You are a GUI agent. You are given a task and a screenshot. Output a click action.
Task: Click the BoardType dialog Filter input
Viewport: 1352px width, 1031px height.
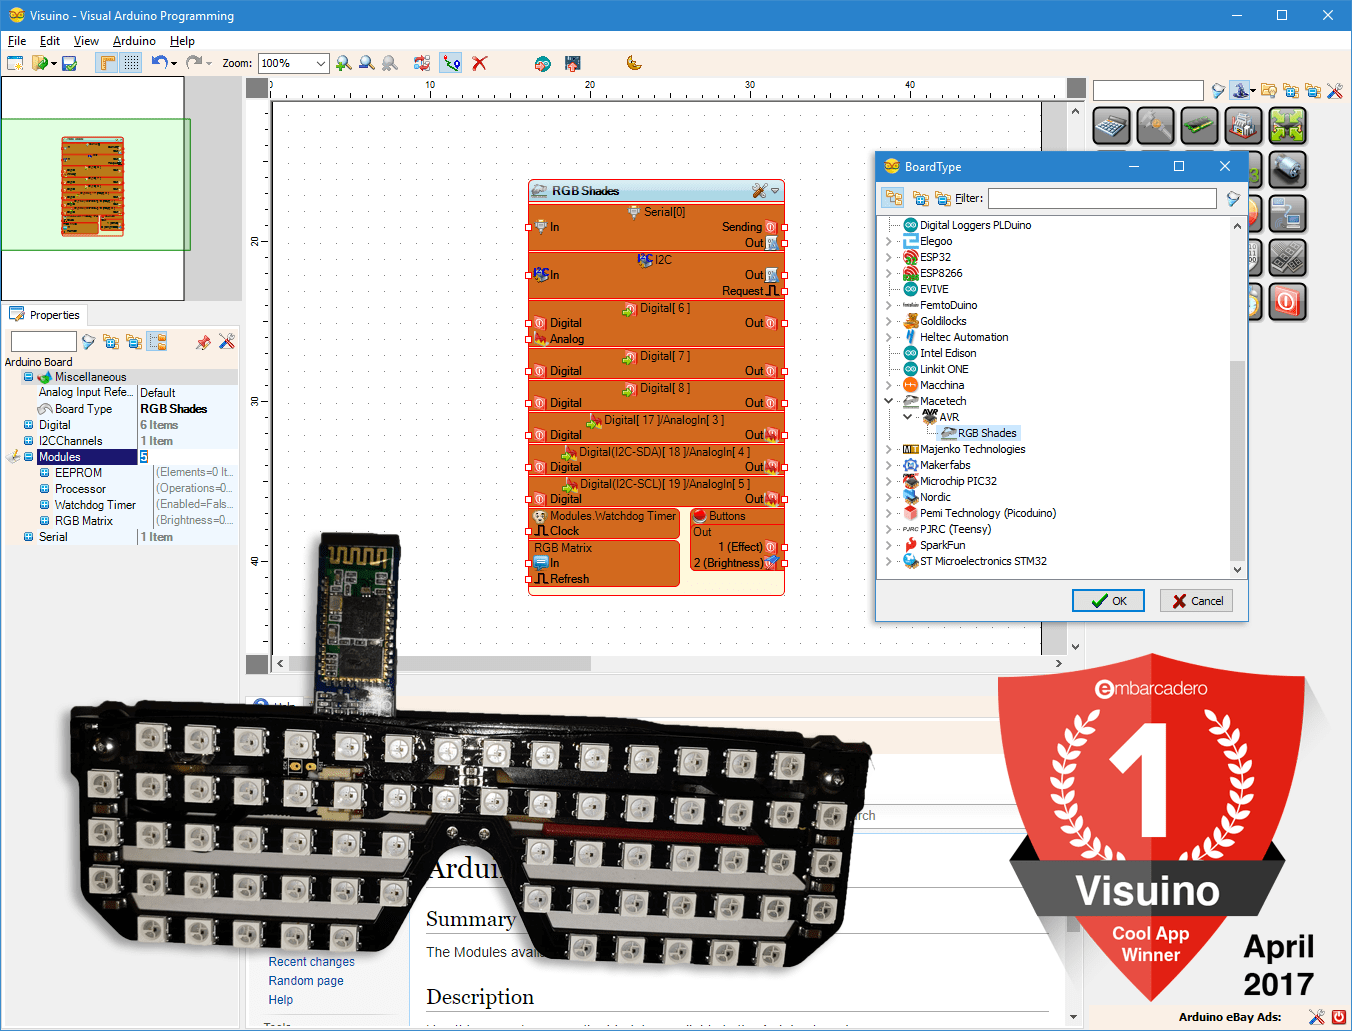tap(1103, 198)
